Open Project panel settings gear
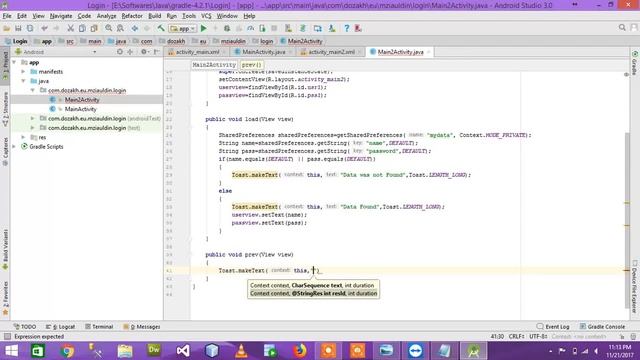 (144, 52)
